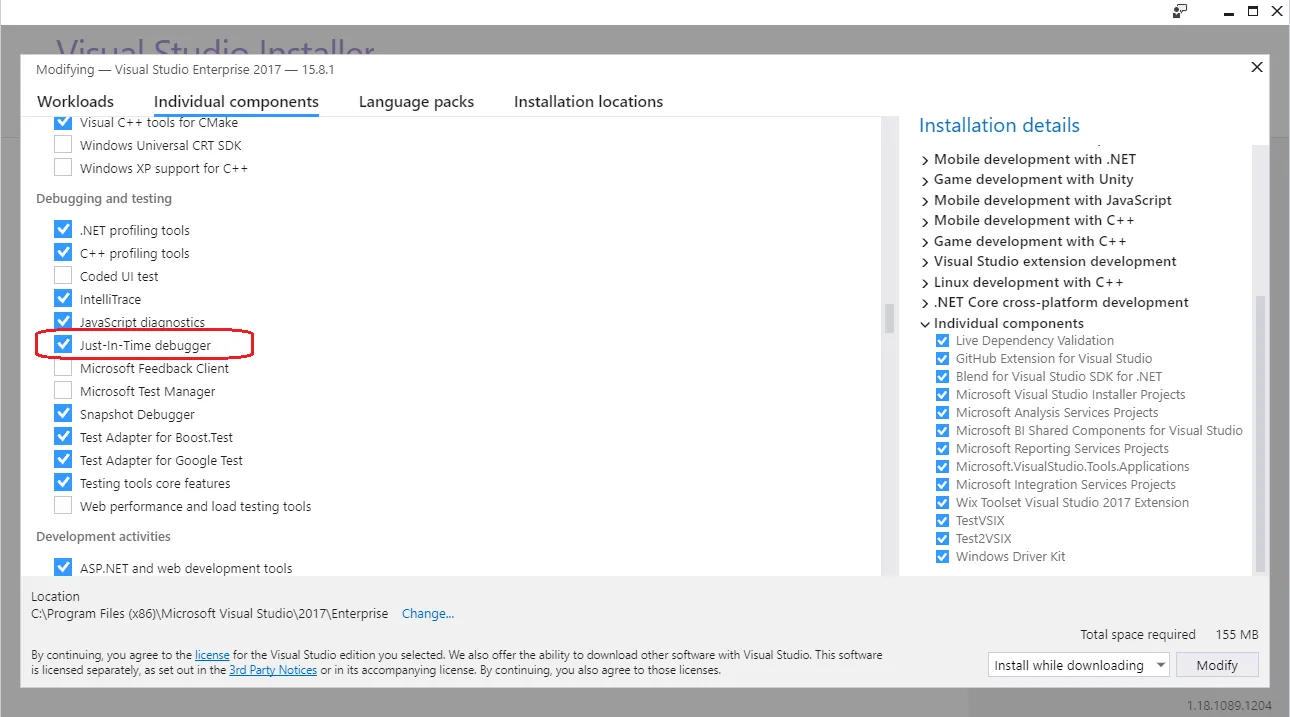Toggle Snapshot Debugger checkbox
Screen dimensions: 1290x717
pos(63,414)
